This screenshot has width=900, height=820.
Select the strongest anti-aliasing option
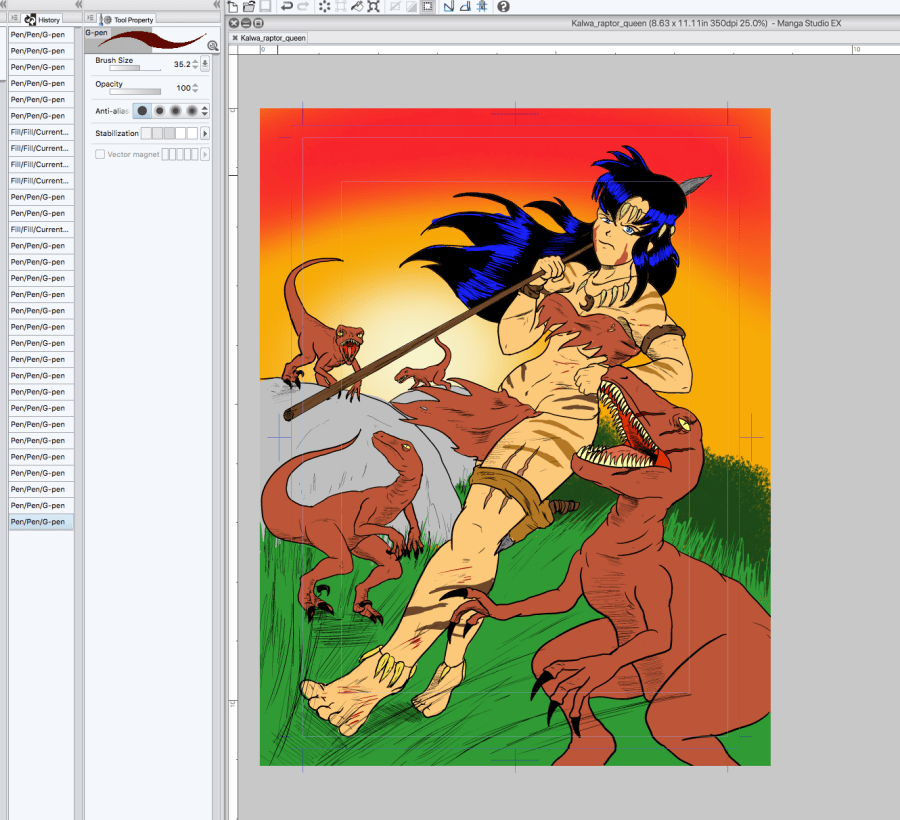[x=191, y=111]
